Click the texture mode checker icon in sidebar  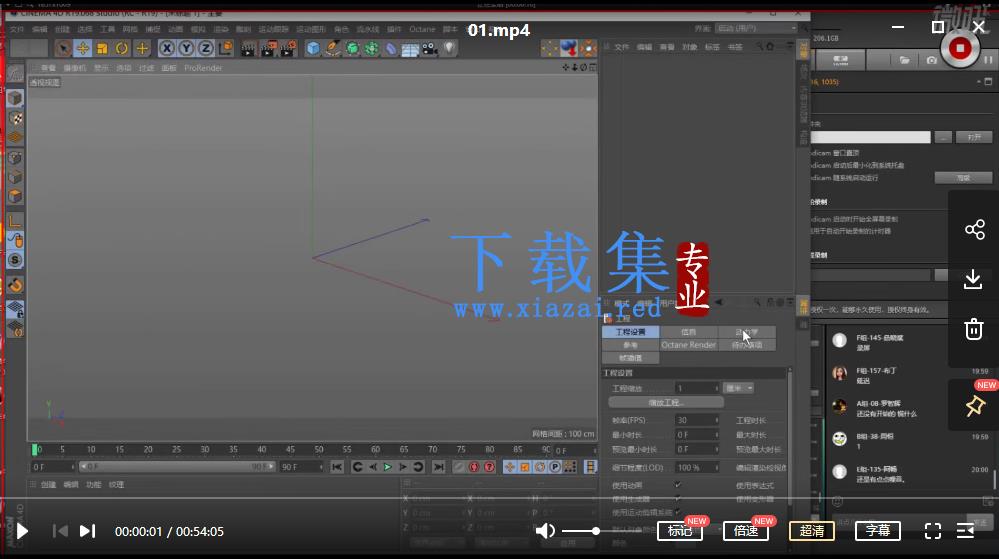[15, 119]
